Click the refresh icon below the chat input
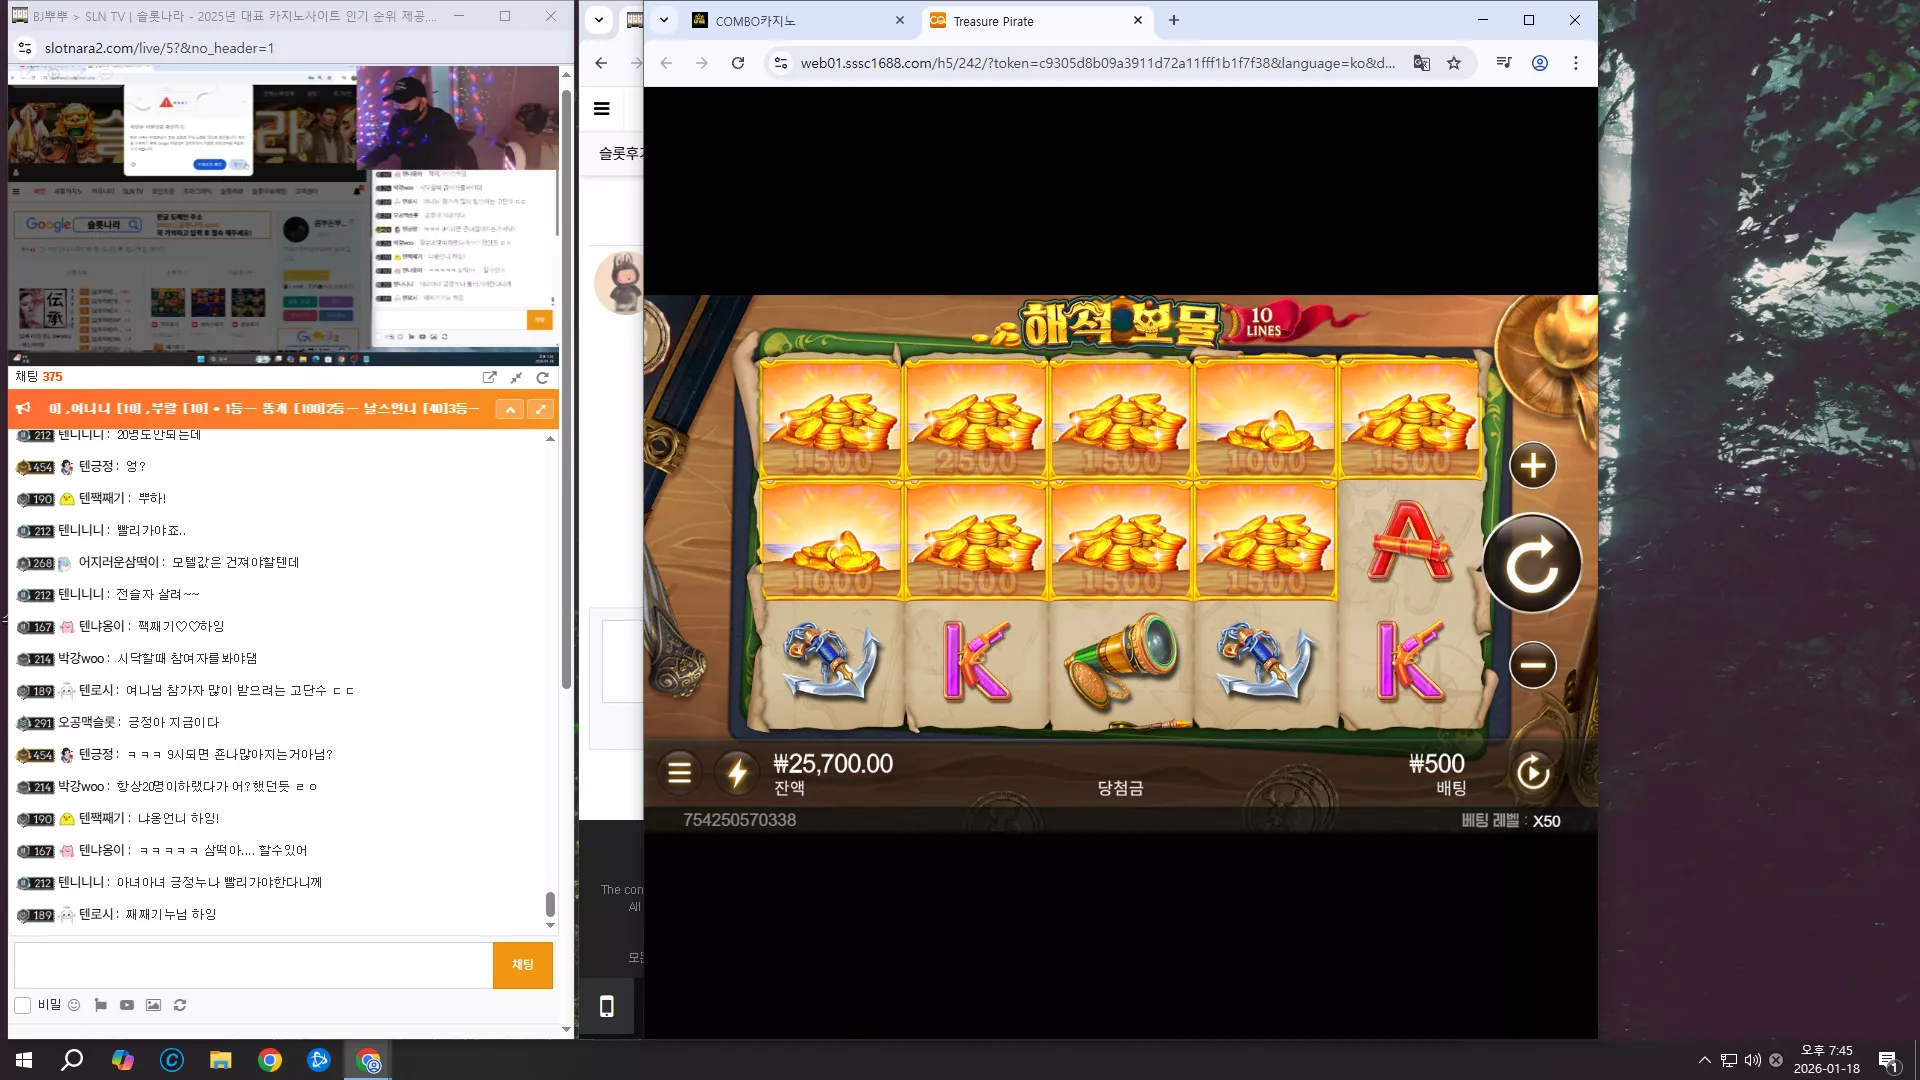 tap(180, 1005)
